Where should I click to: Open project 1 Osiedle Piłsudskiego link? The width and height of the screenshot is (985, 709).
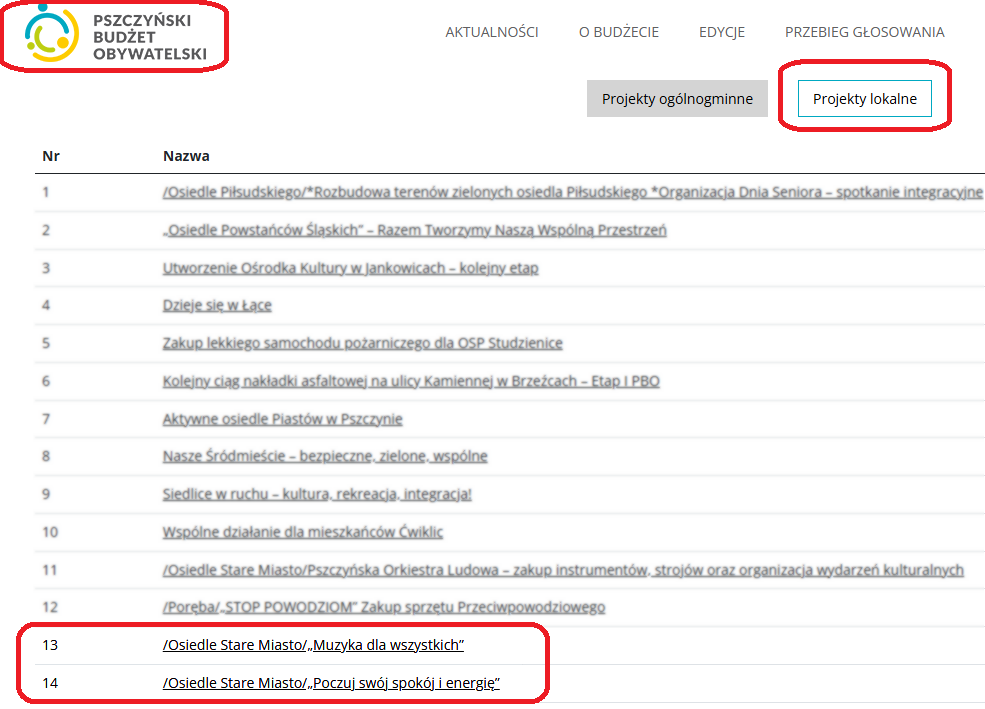coord(572,192)
